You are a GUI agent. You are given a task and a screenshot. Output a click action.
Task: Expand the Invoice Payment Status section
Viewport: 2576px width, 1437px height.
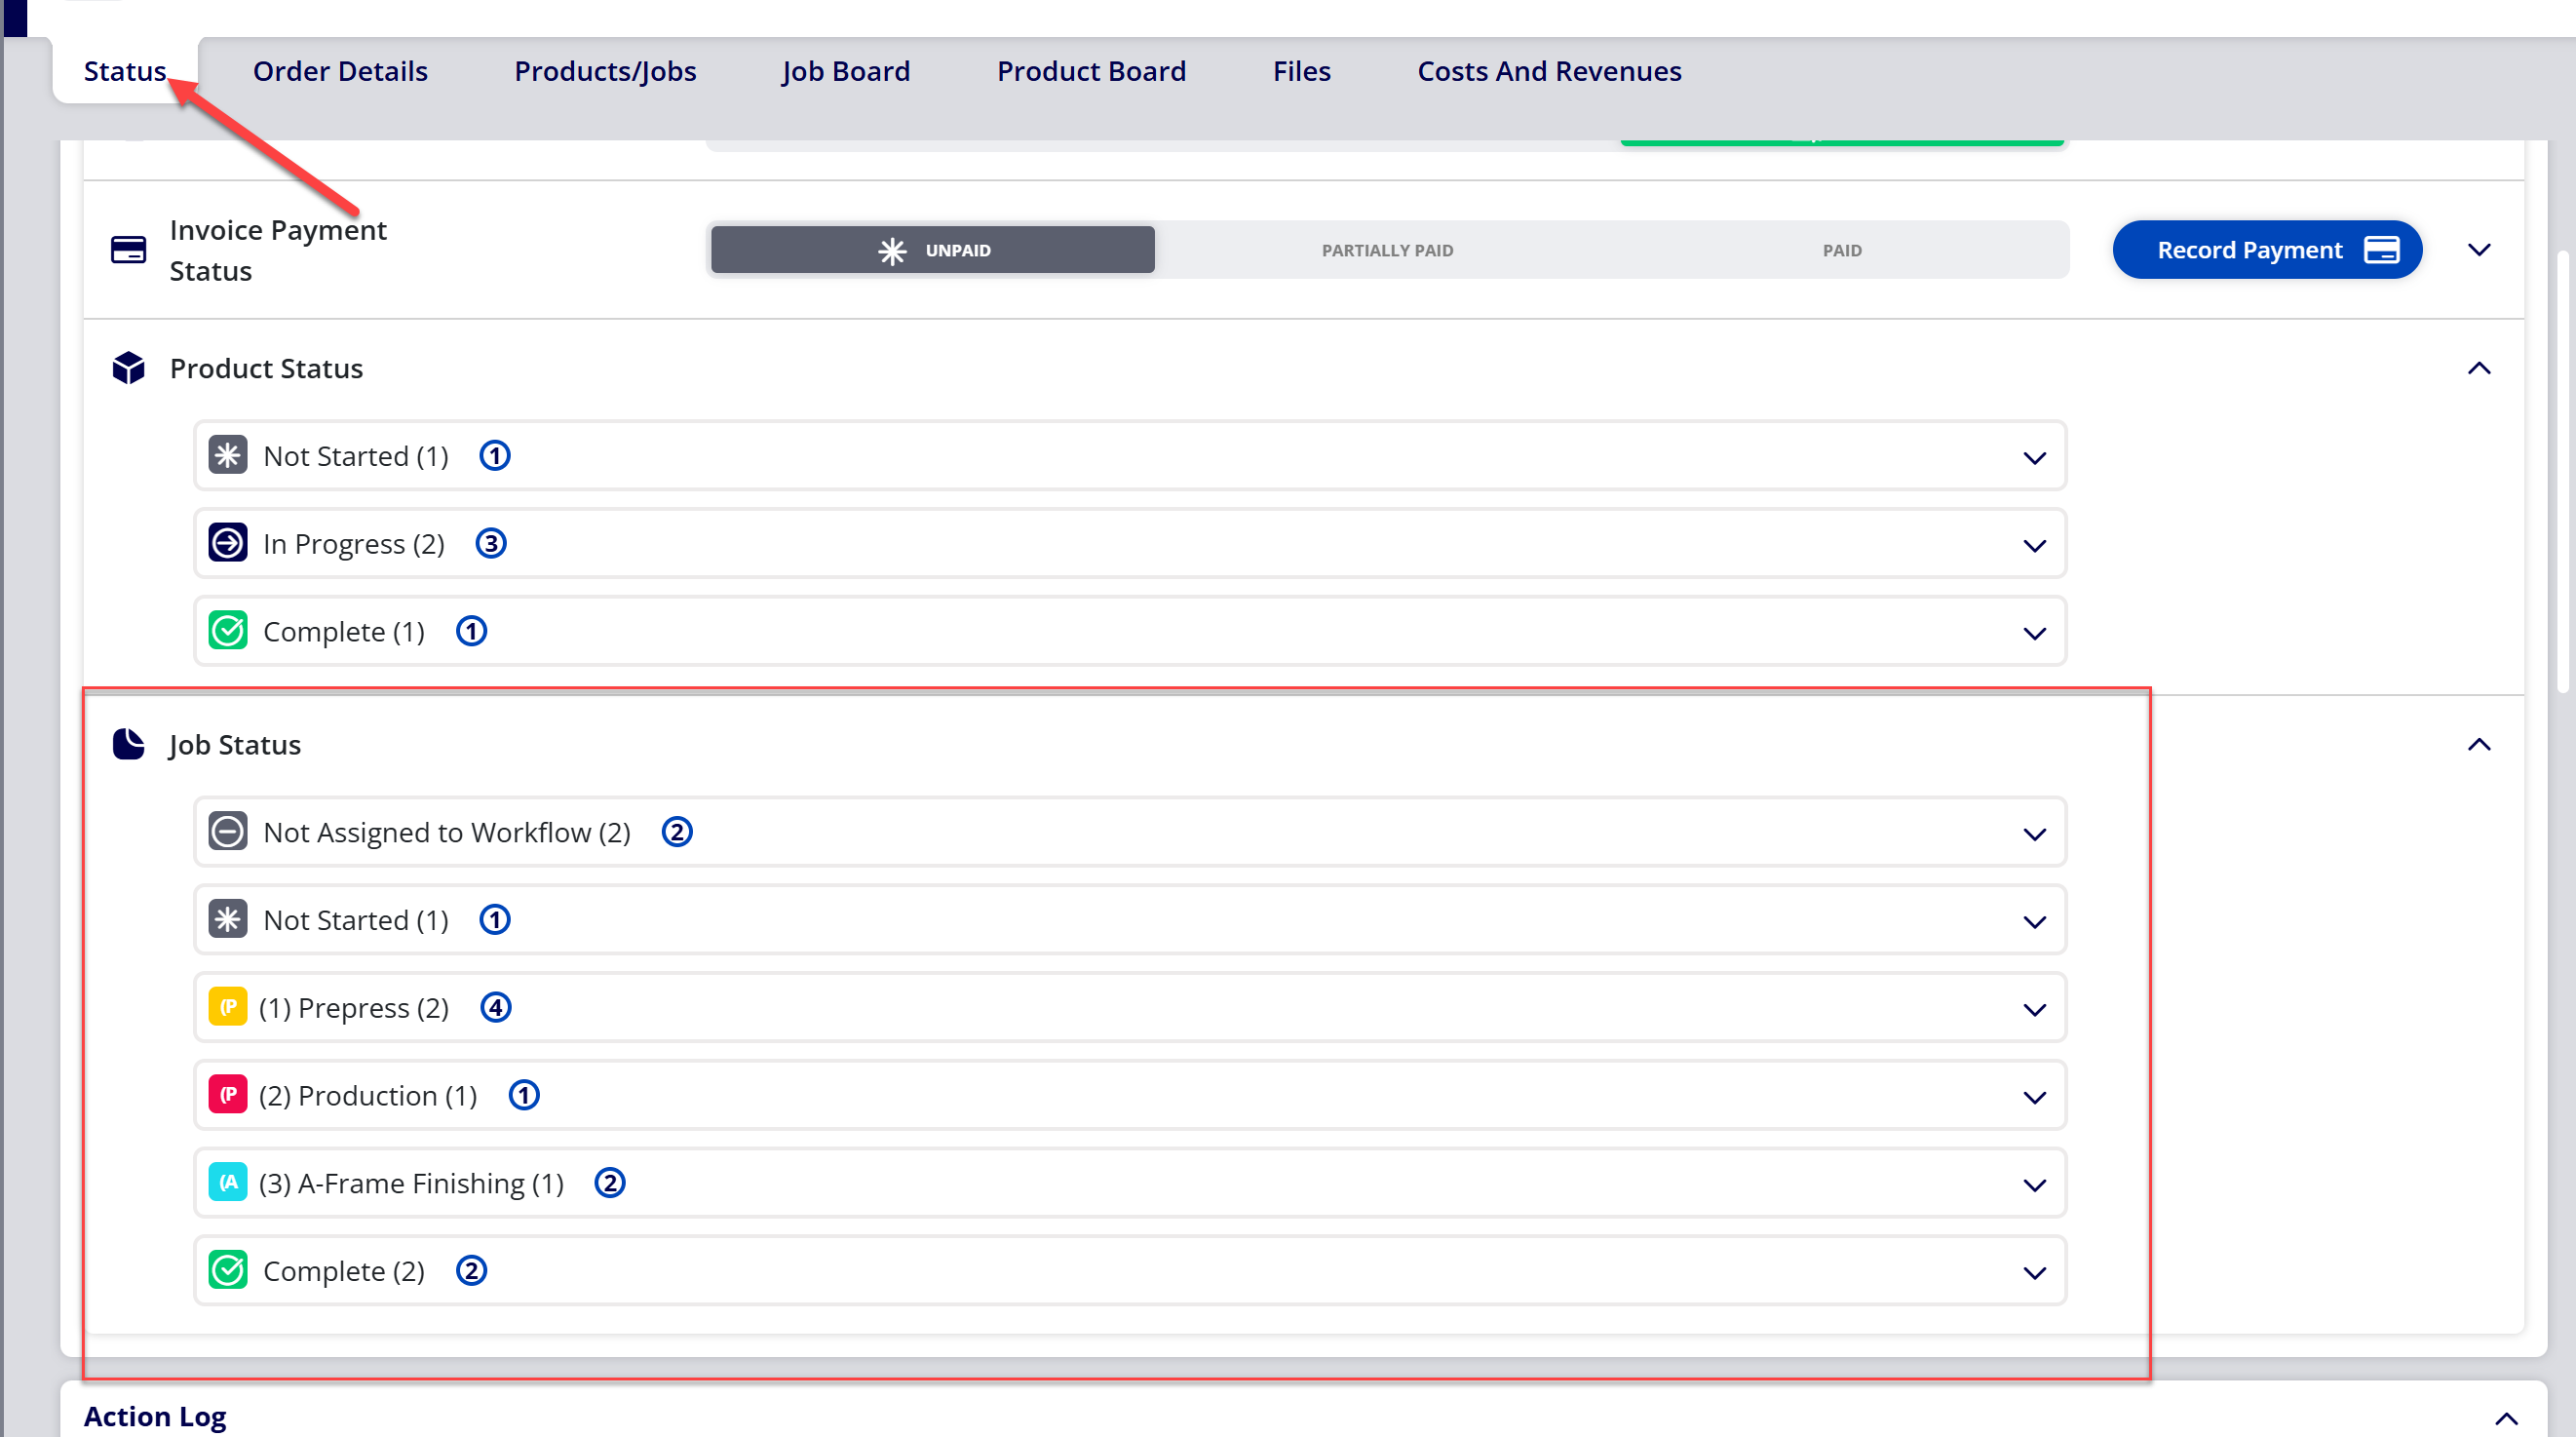2478,250
